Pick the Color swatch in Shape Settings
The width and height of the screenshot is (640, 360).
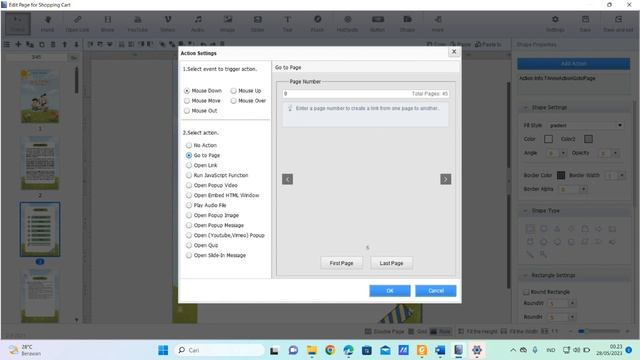[548, 139]
